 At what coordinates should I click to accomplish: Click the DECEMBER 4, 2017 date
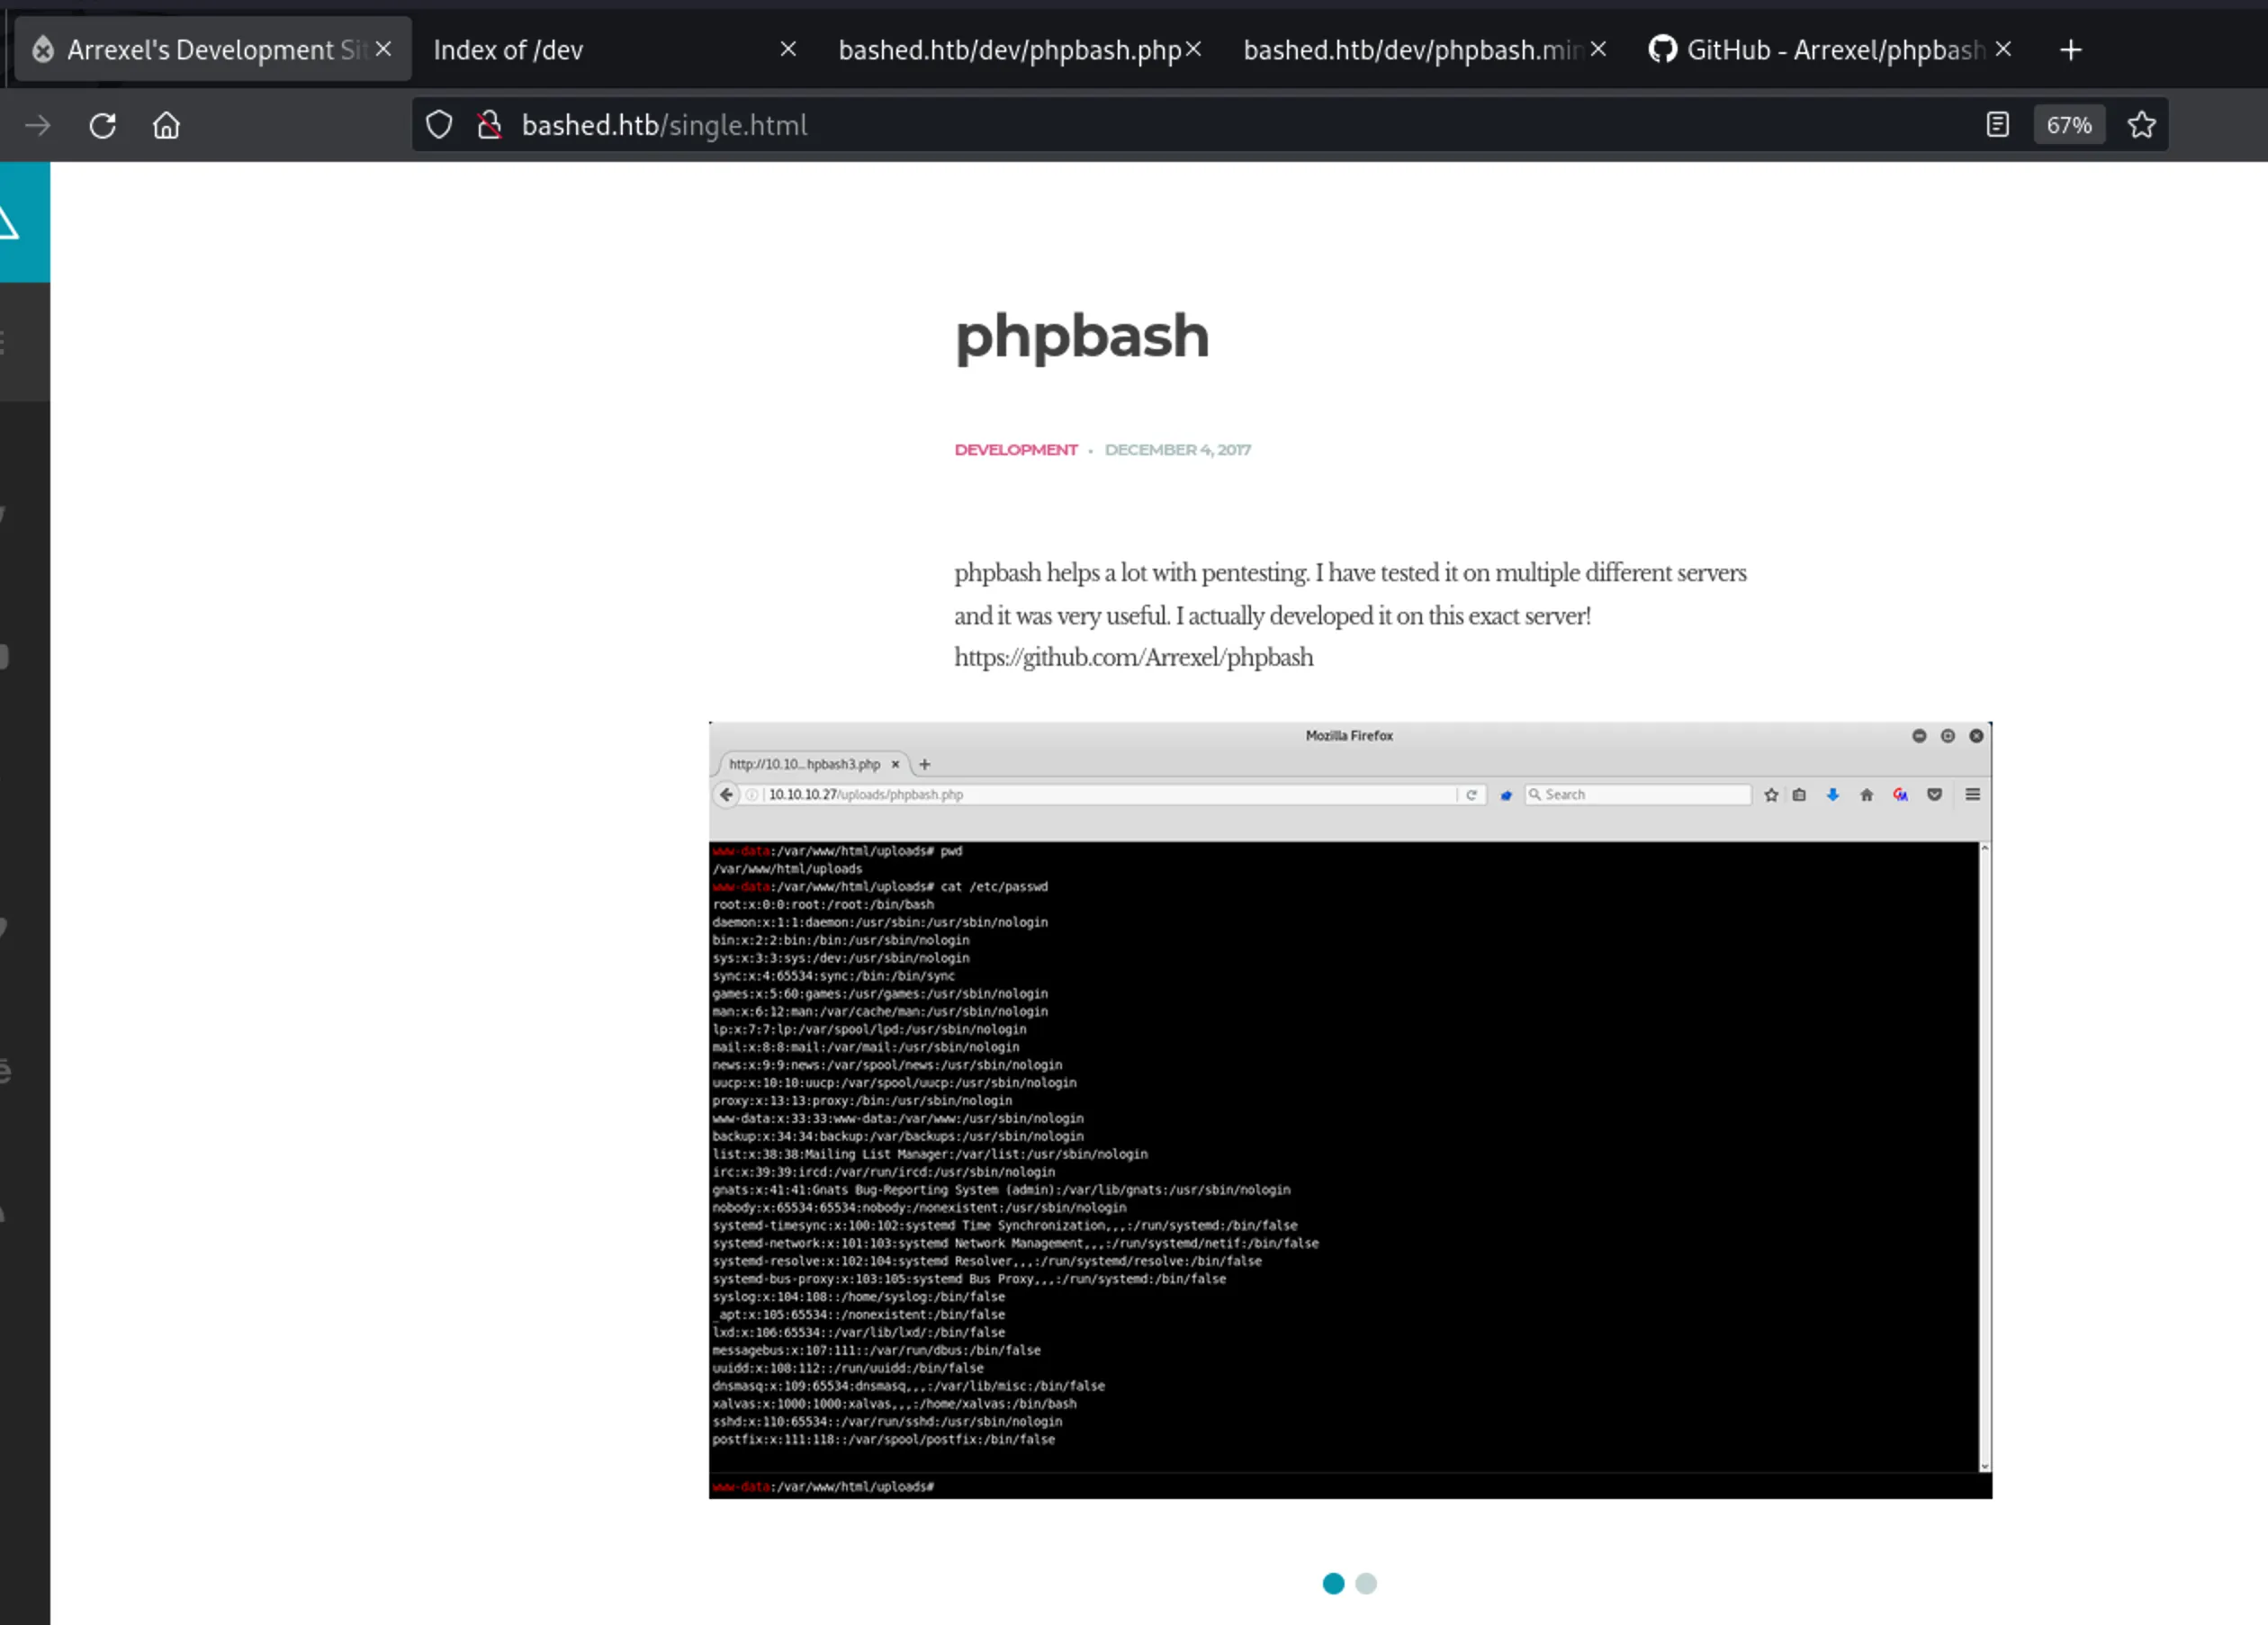[x=1177, y=450]
